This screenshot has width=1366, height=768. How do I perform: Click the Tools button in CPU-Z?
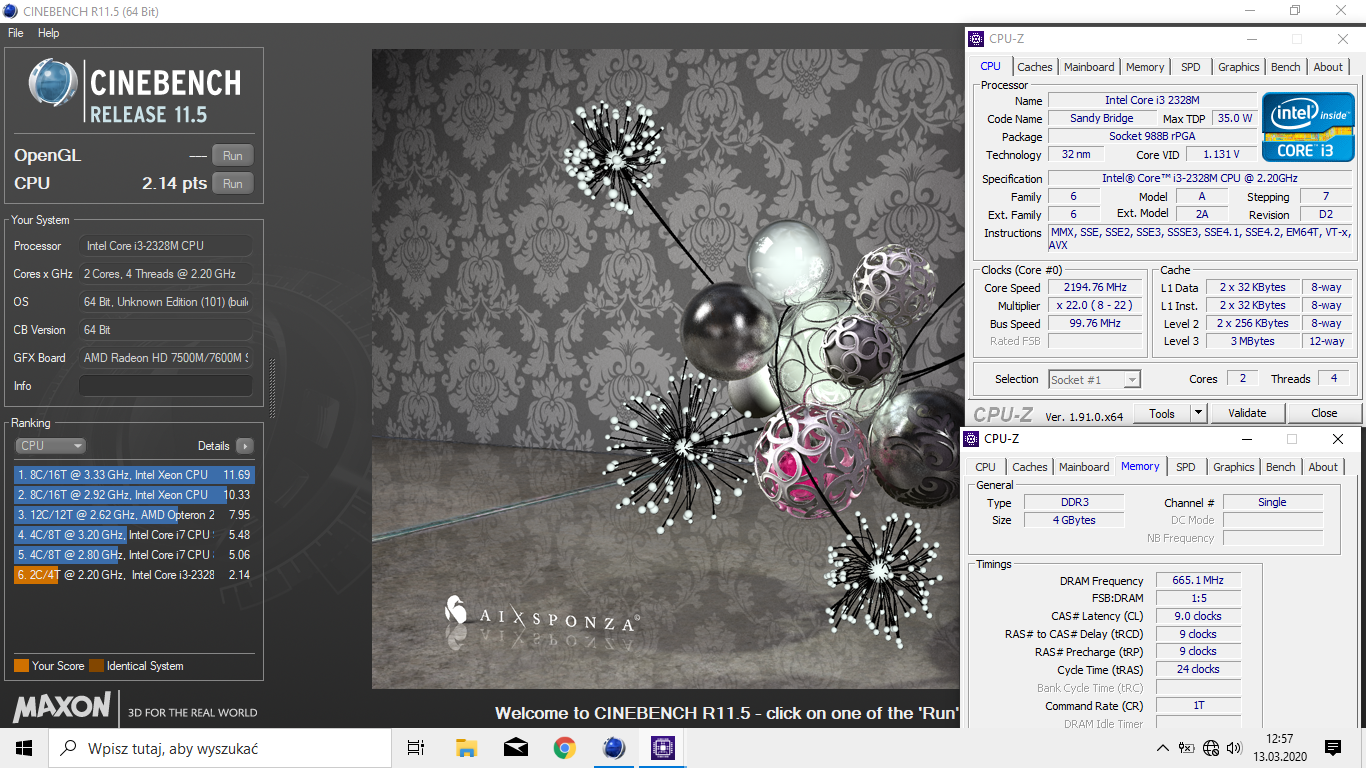[x=1162, y=413]
